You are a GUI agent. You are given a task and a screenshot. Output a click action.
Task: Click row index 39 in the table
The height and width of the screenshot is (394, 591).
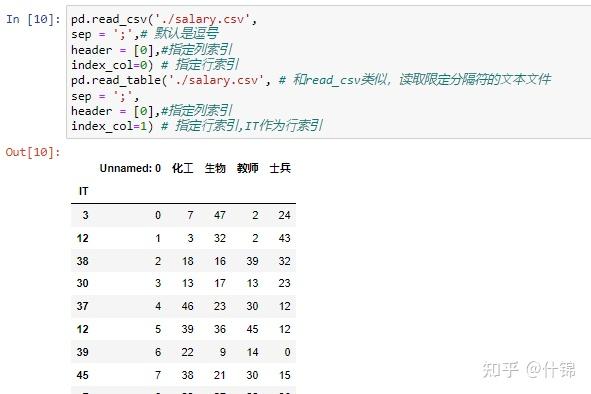point(83,352)
